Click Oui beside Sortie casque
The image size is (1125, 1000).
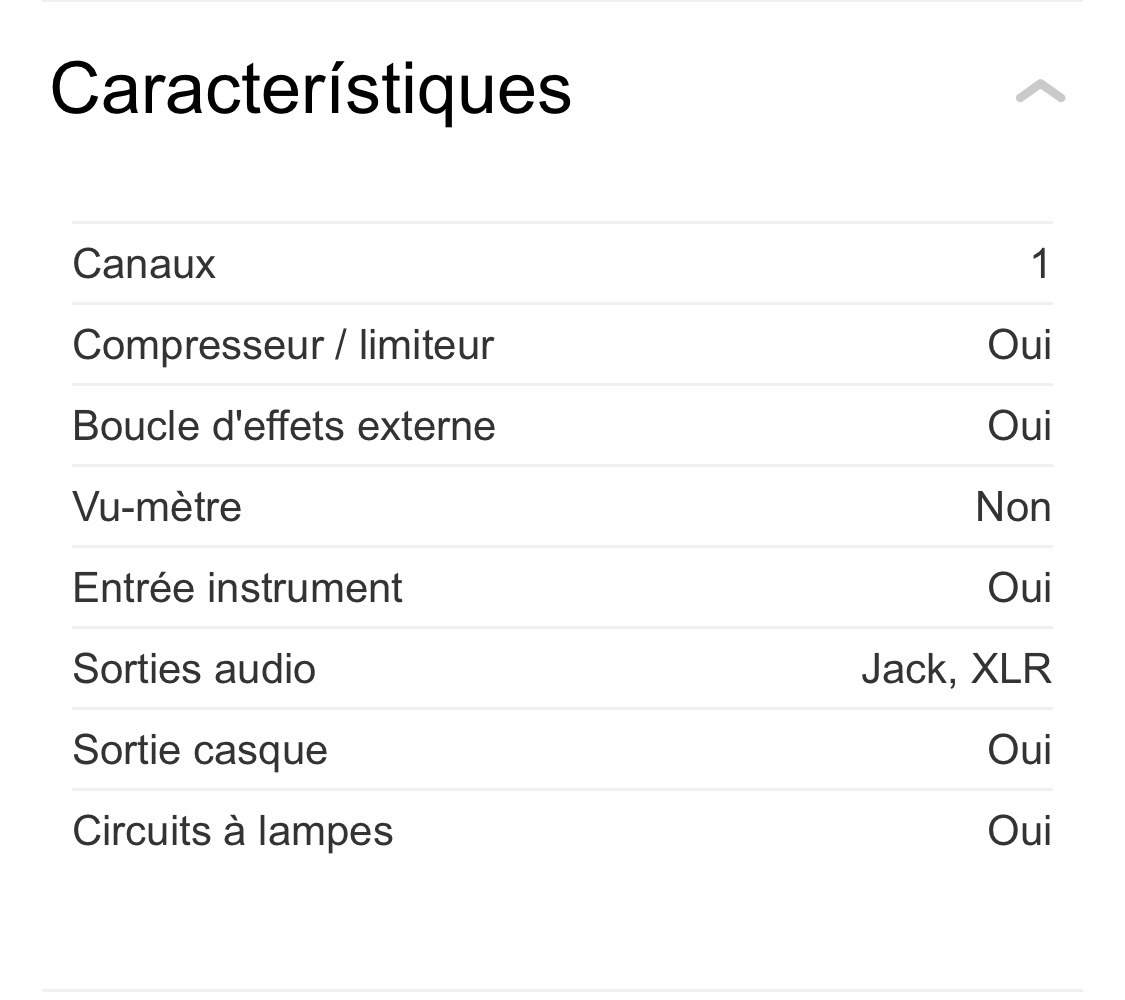click(1019, 751)
